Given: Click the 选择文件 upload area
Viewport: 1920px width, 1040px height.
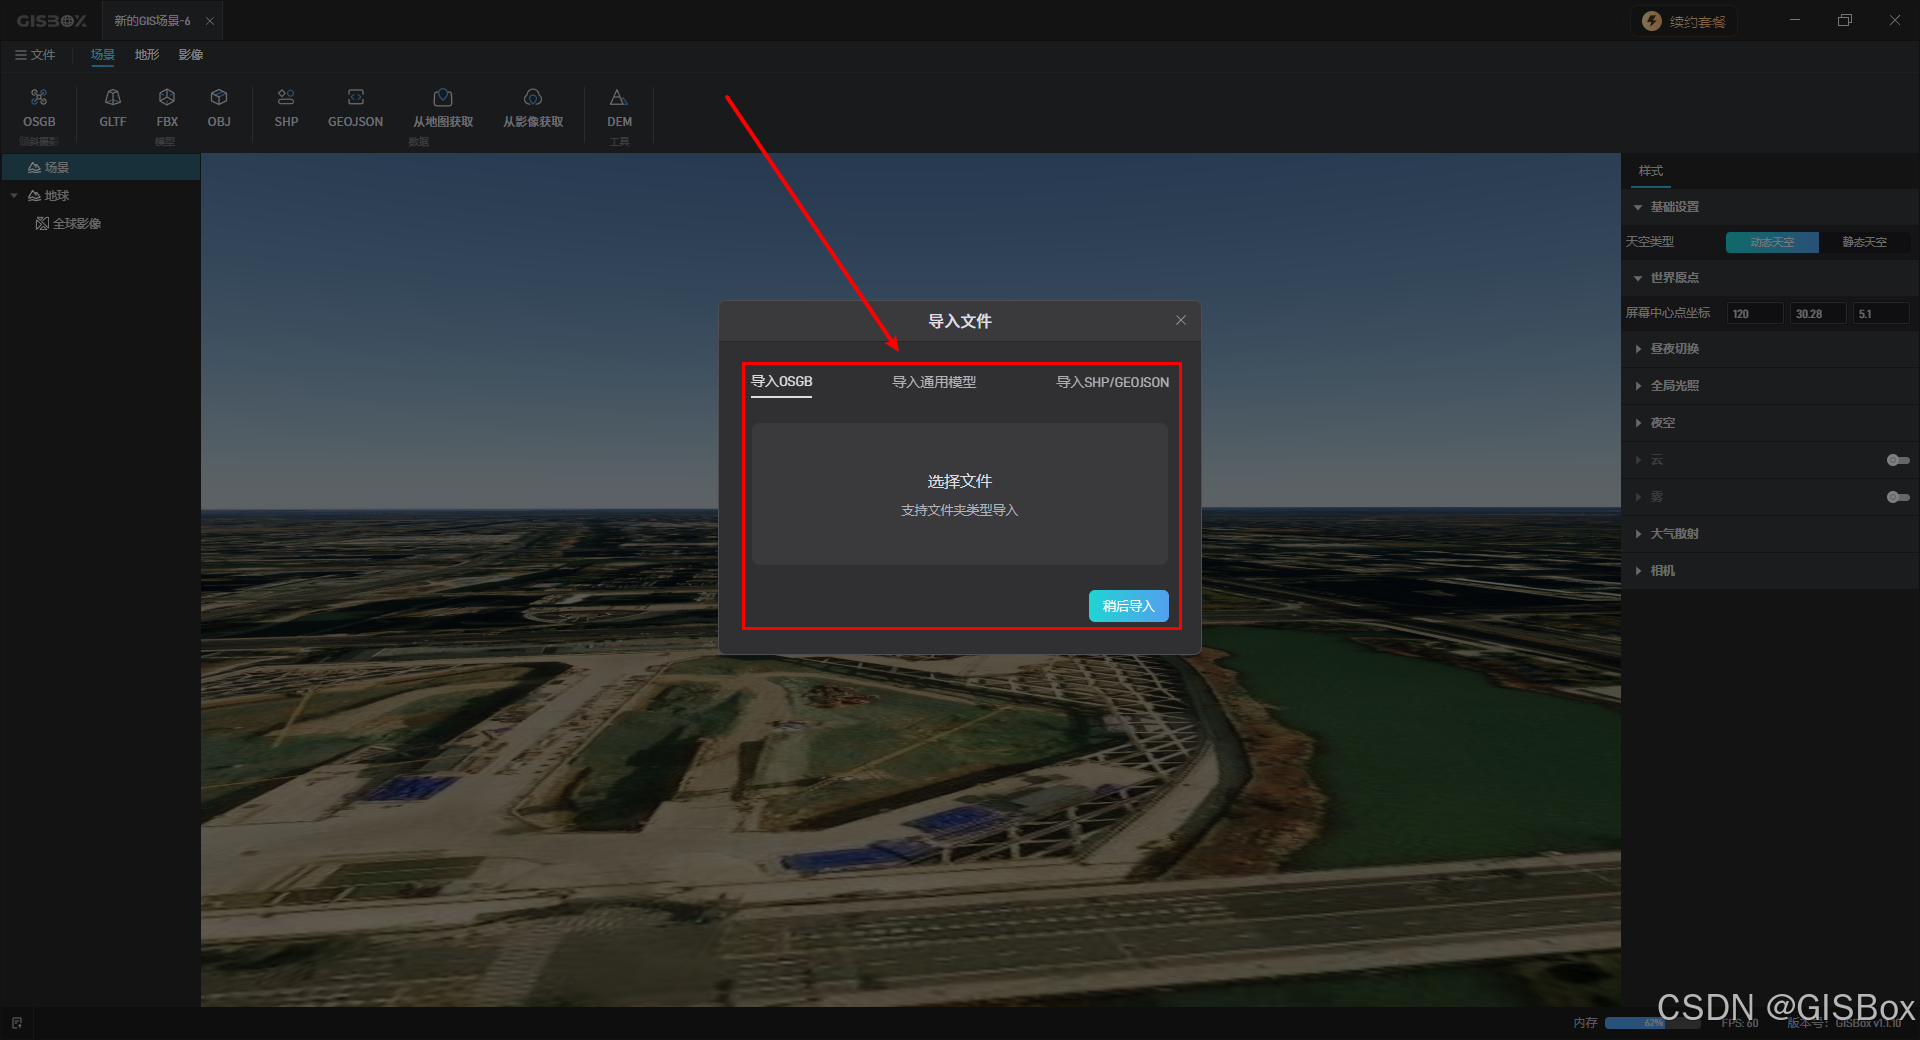Looking at the screenshot, I should 959,494.
